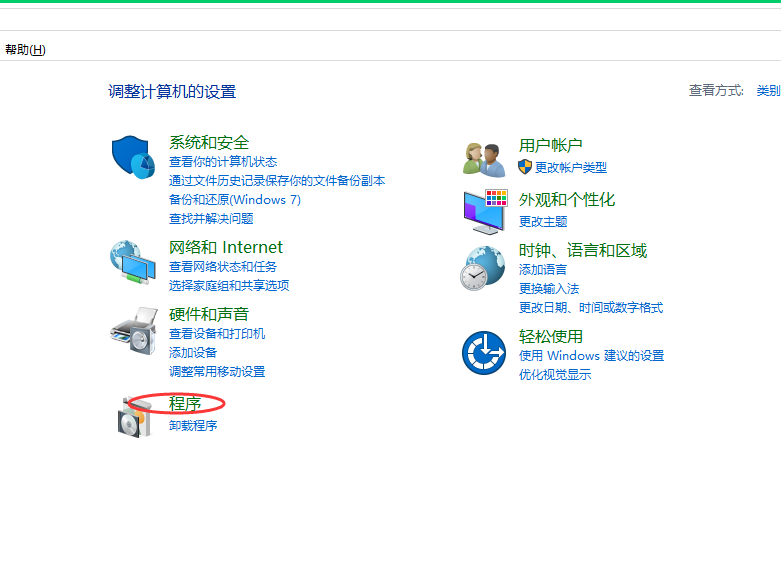This screenshot has height=561, width=781.
Task: Open the 用户帐户 people icon
Action: click(484, 159)
